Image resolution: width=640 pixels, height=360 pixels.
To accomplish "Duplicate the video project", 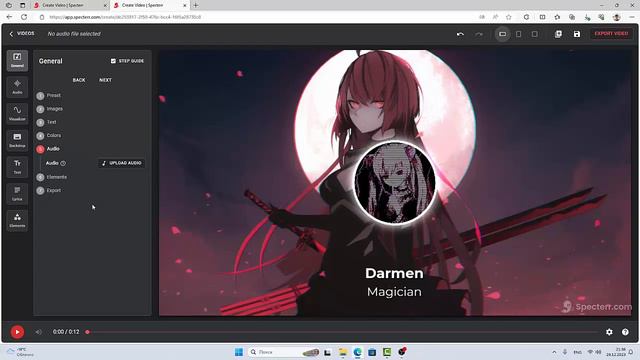I will tap(558, 34).
